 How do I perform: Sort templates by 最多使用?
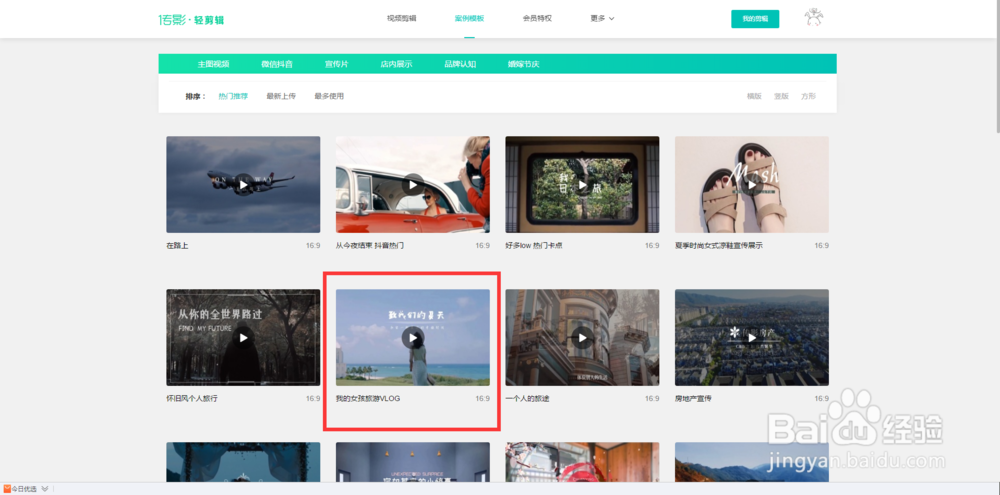[329, 96]
